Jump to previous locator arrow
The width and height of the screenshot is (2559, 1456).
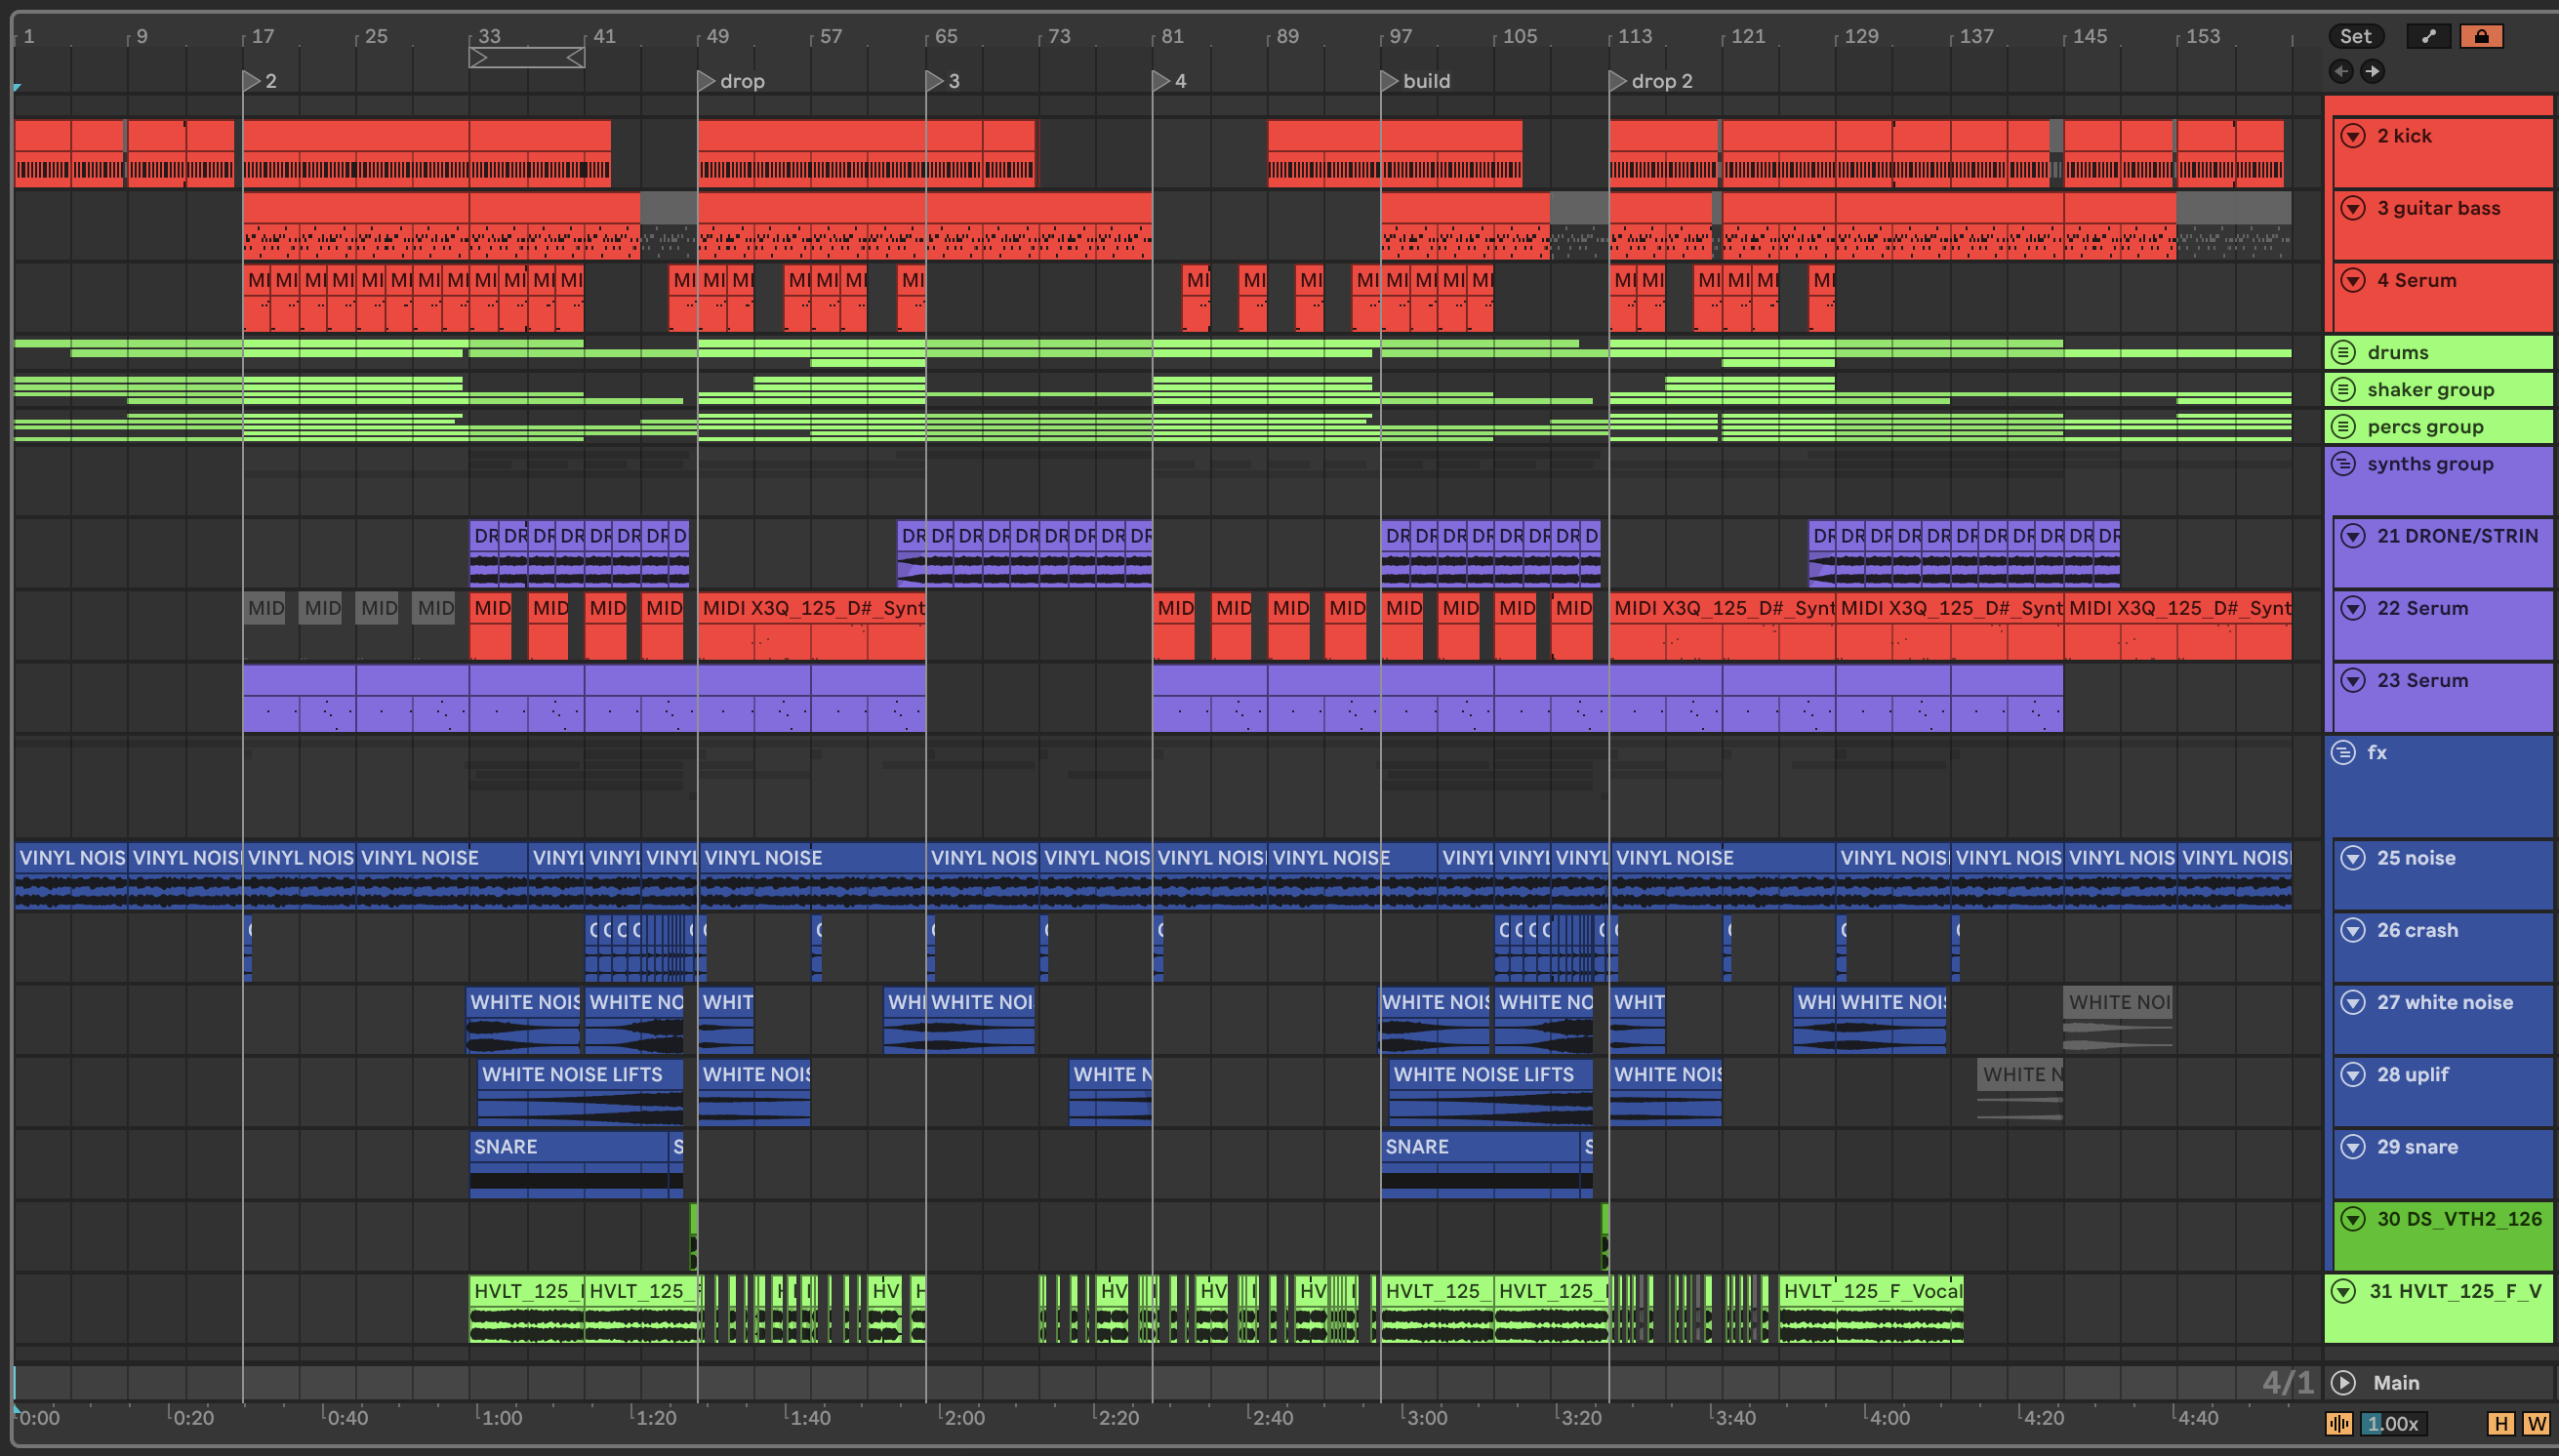click(x=2341, y=71)
